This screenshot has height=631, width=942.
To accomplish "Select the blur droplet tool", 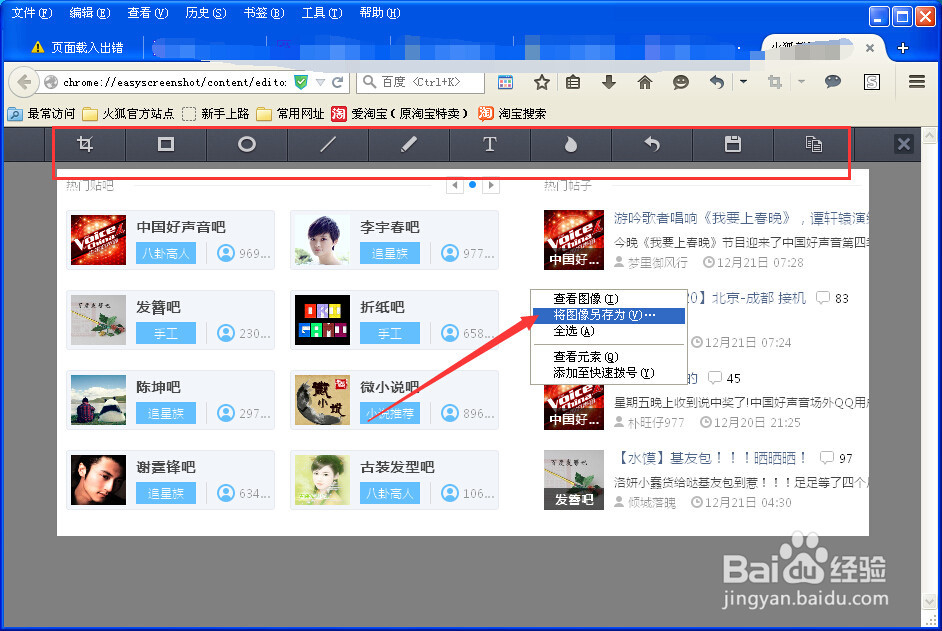I will (x=571, y=144).
